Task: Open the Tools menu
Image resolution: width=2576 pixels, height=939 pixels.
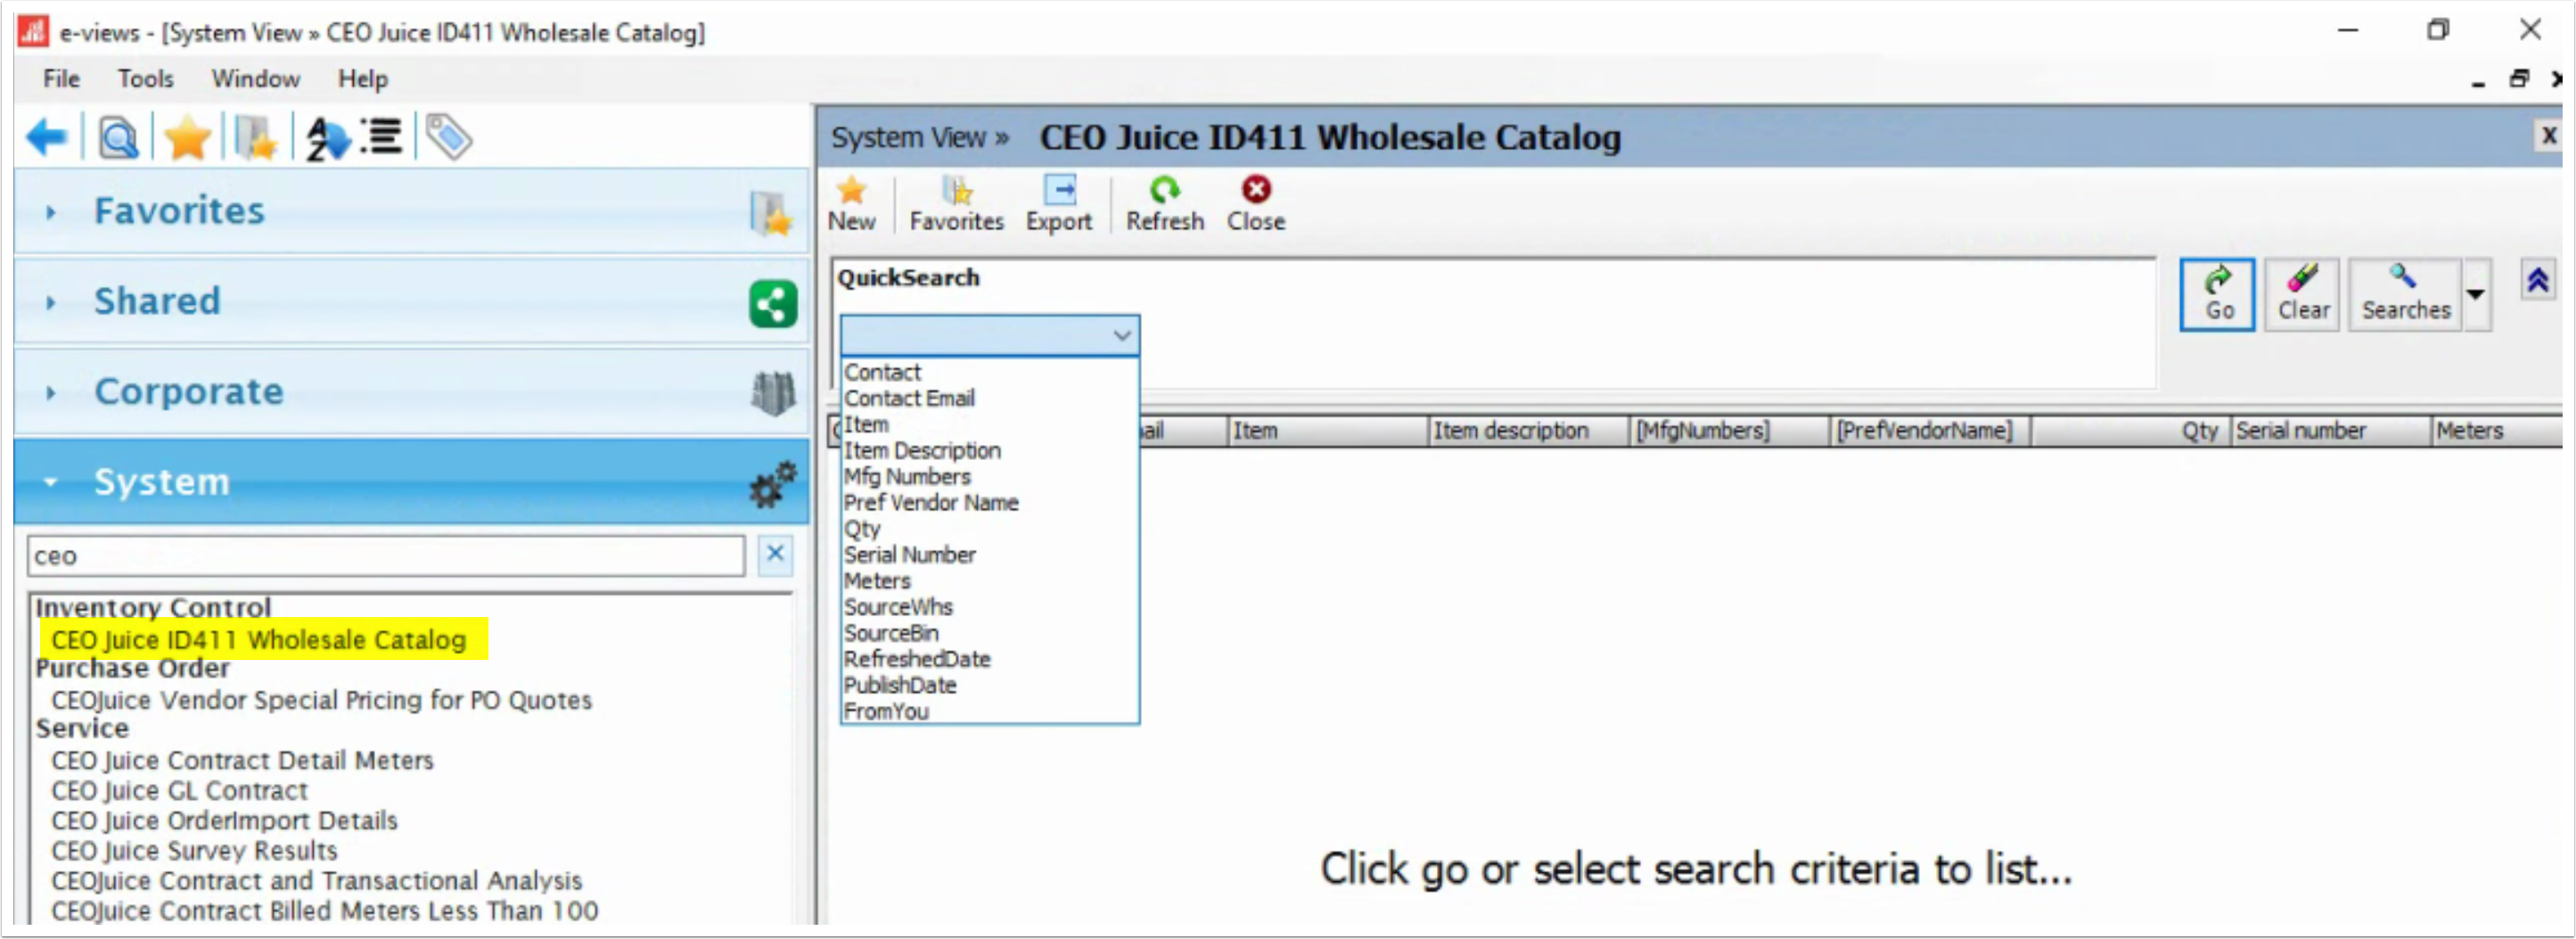Action: pos(145,78)
